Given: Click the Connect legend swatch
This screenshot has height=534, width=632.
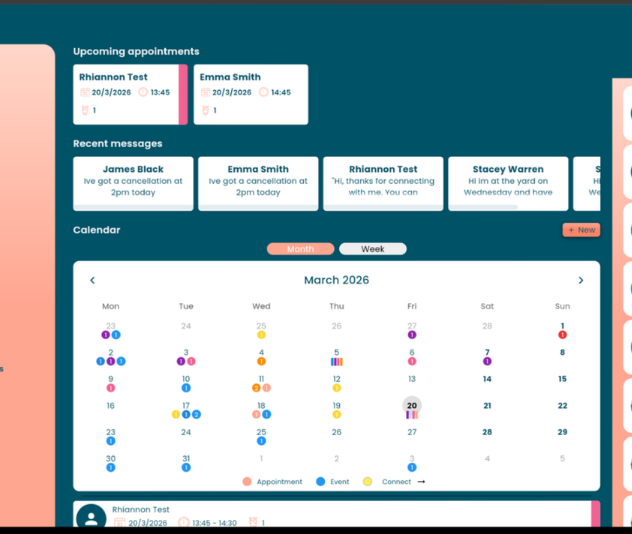Looking at the screenshot, I should coord(367,482).
